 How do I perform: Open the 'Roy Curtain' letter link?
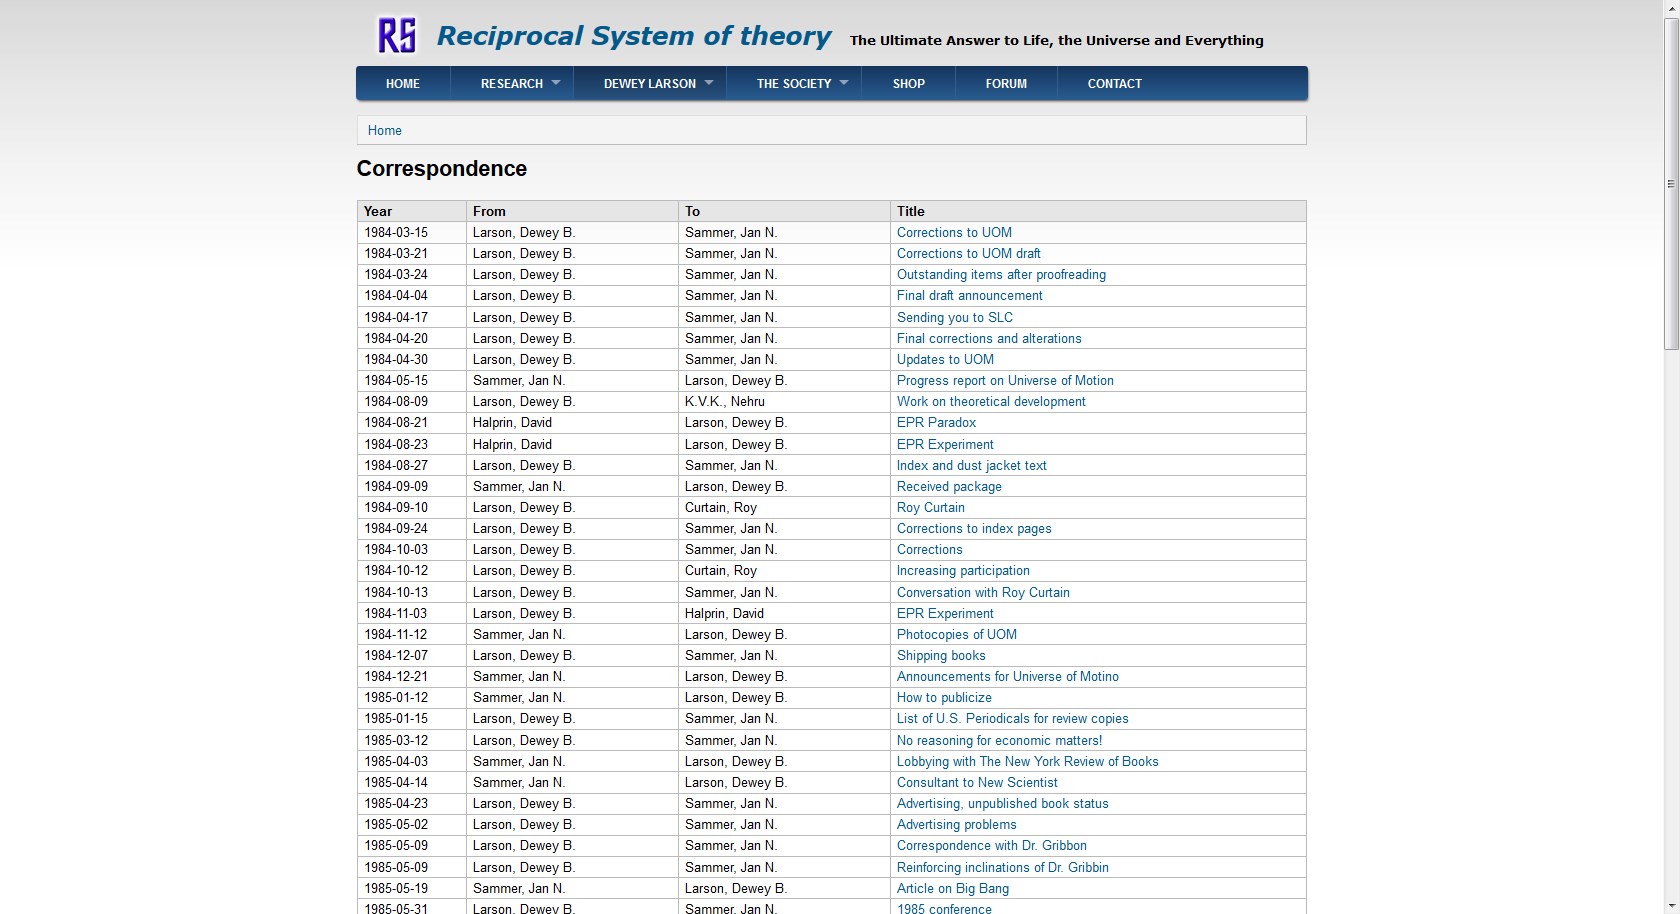930,508
